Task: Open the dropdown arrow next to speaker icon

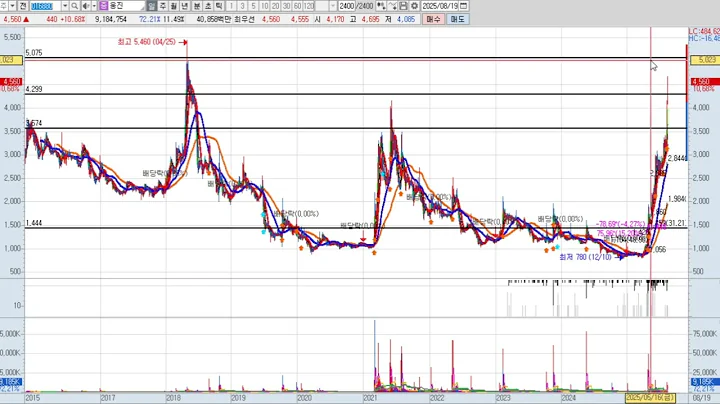Action: point(94,6)
